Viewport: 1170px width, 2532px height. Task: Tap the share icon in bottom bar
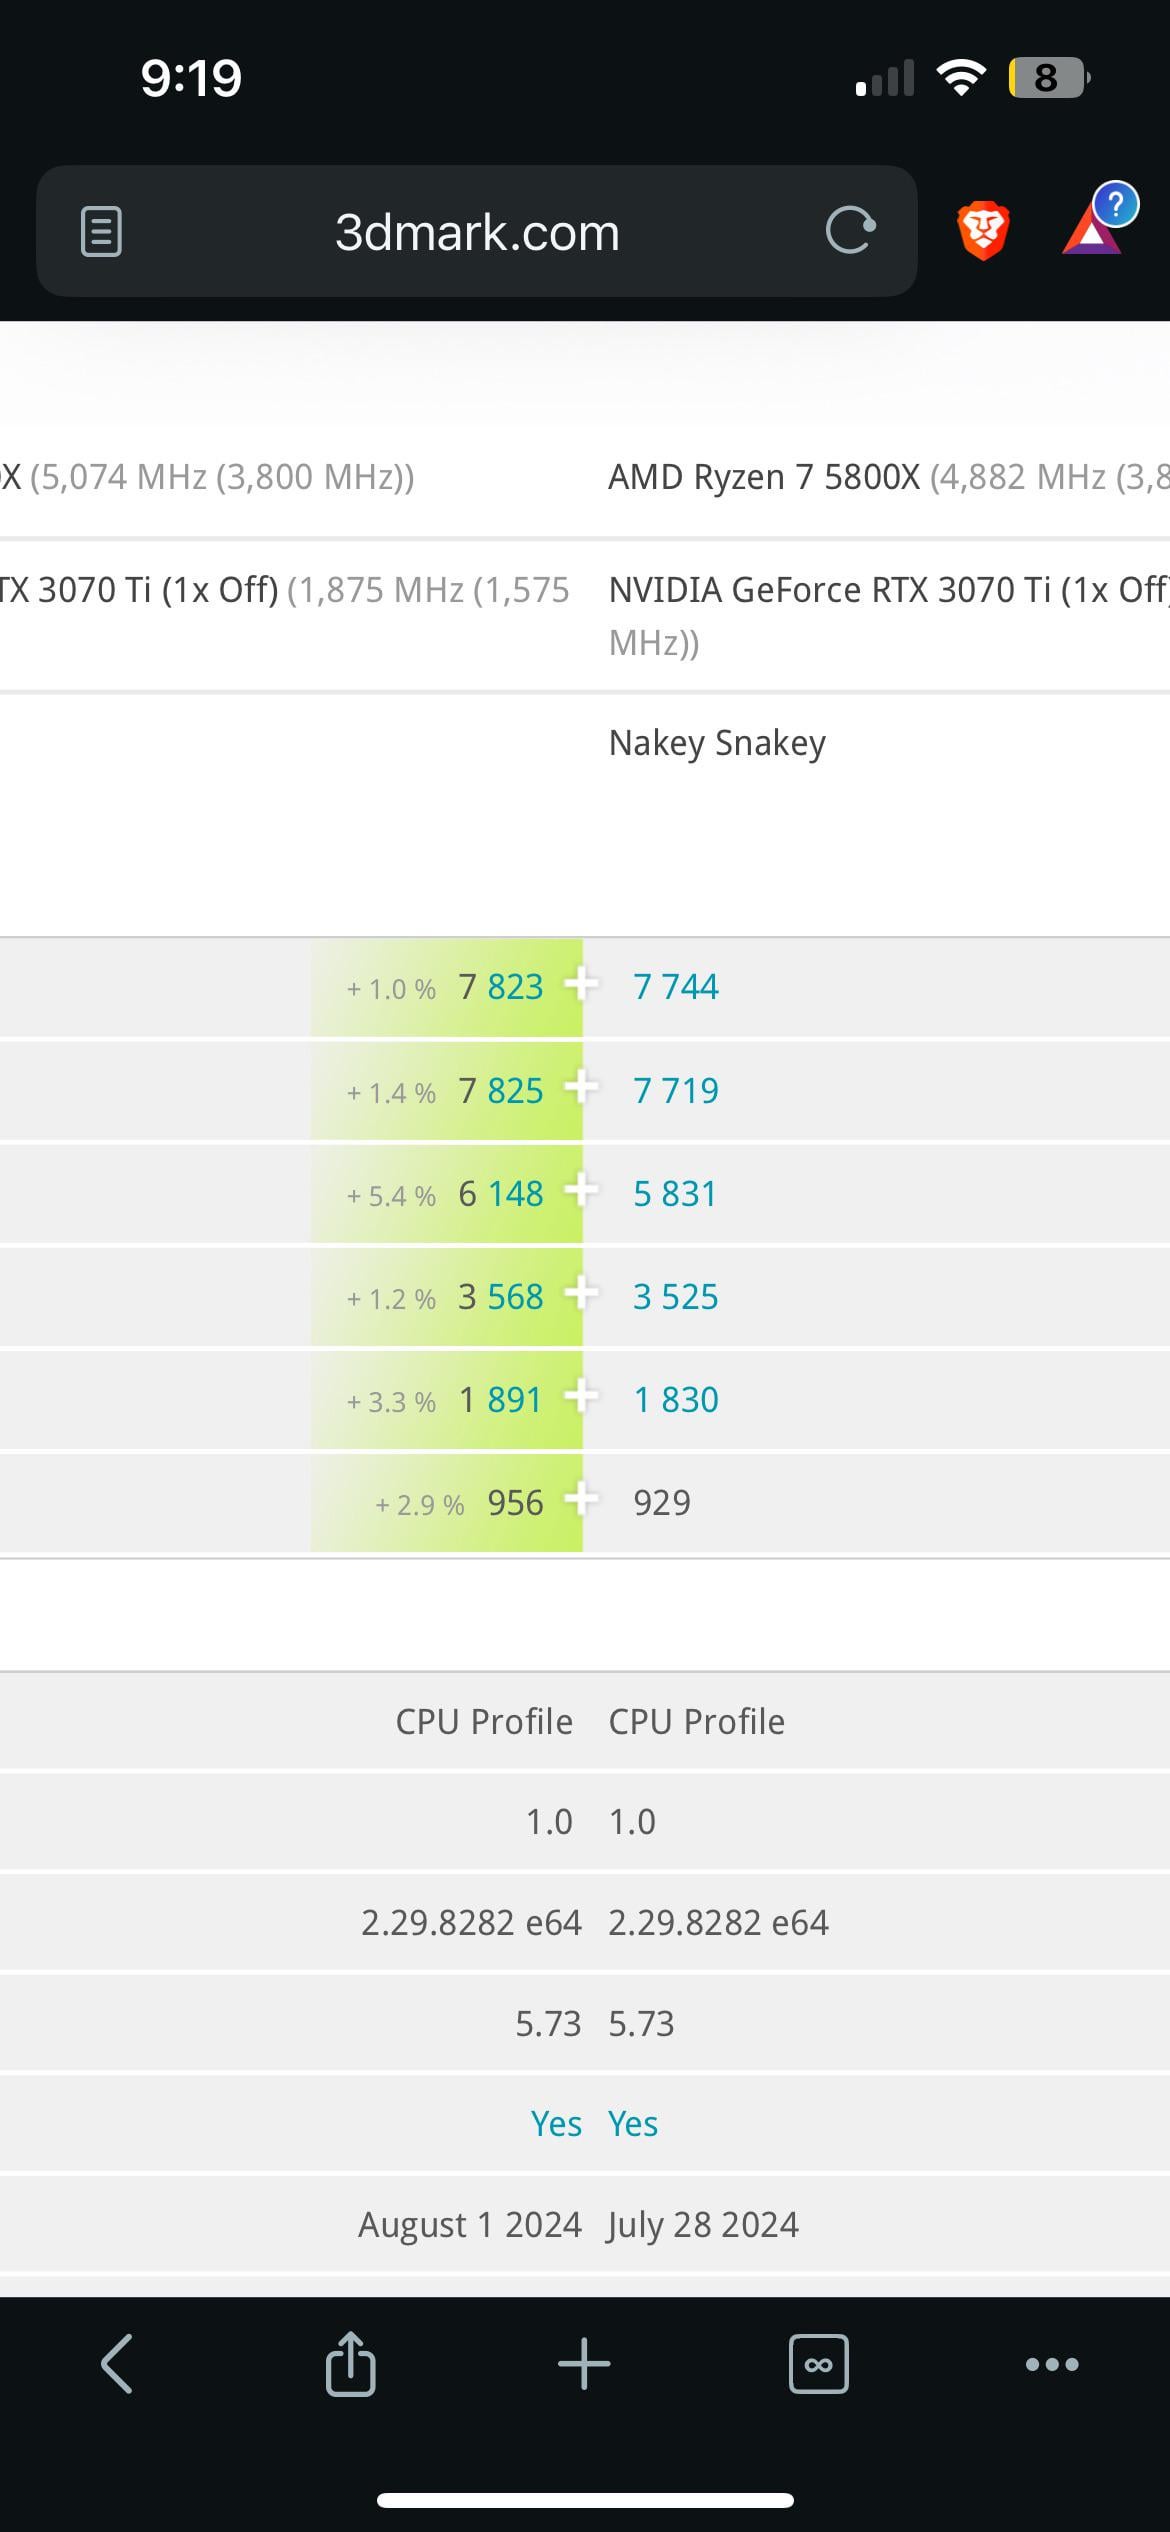[350, 2364]
